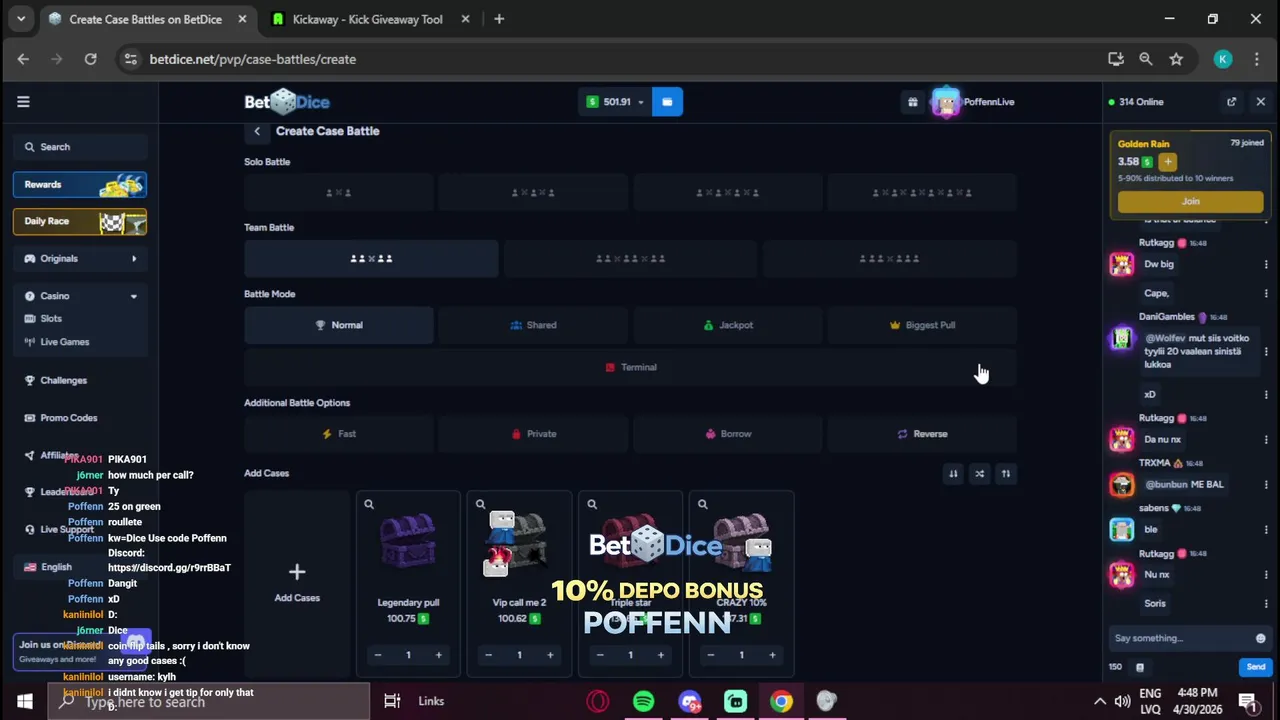Collapse the Casino section arrow
Screen dimensions: 1280x720
pyautogui.click(x=134, y=296)
